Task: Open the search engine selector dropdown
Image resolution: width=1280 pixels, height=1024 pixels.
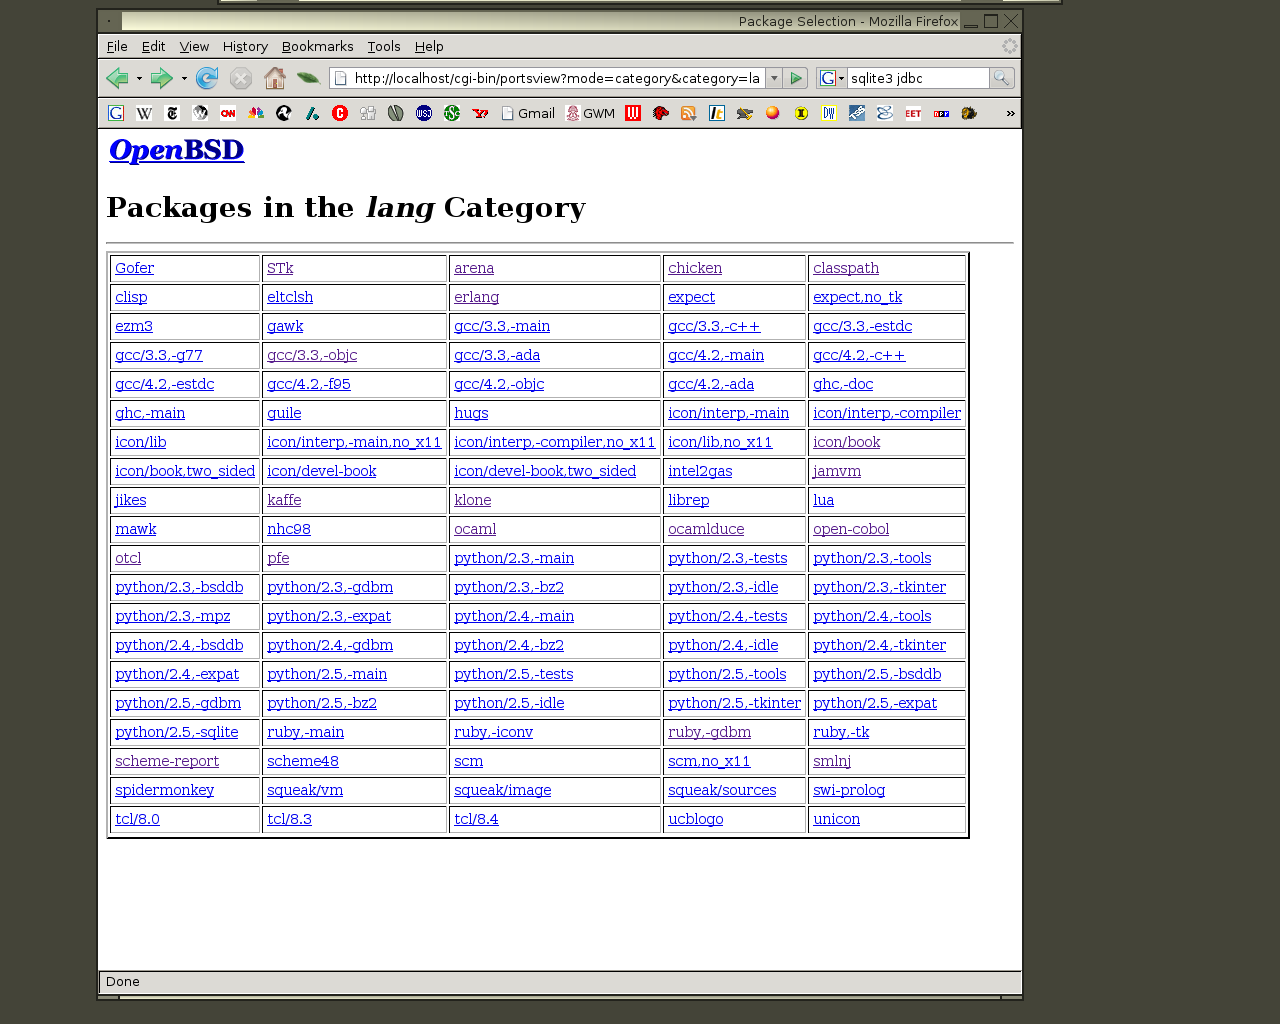Action: coord(832,78)
